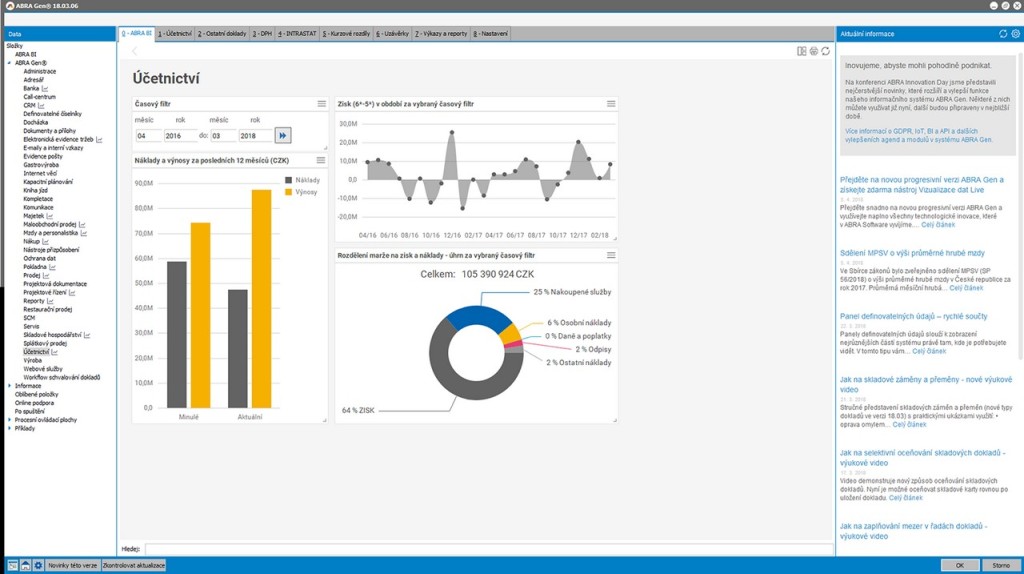Open the Zisk chart panel hamburger menu
This screenshot has height=574, width=1024.
pos(611,103)
